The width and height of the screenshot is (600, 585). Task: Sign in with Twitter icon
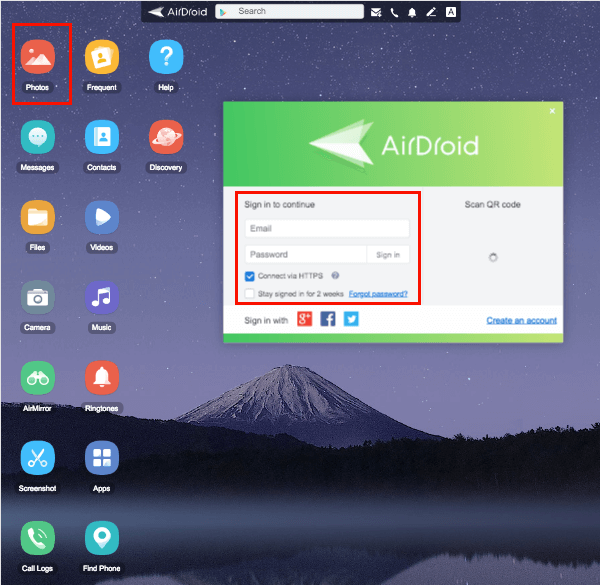click(351, 319)
